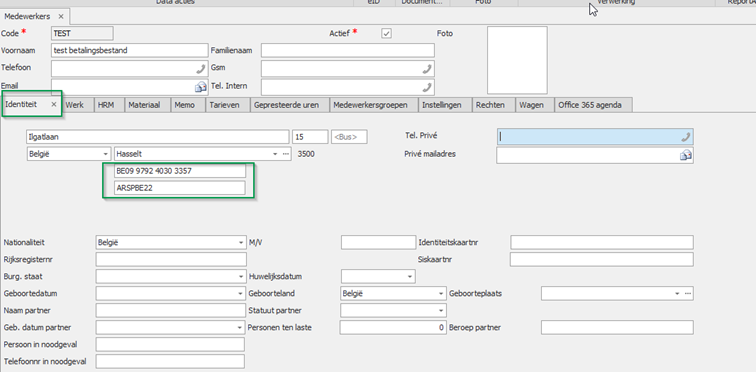Viewport: 756px width, 372px height.
Task: Switch to the HRM tab
Action: coord(109,105)
